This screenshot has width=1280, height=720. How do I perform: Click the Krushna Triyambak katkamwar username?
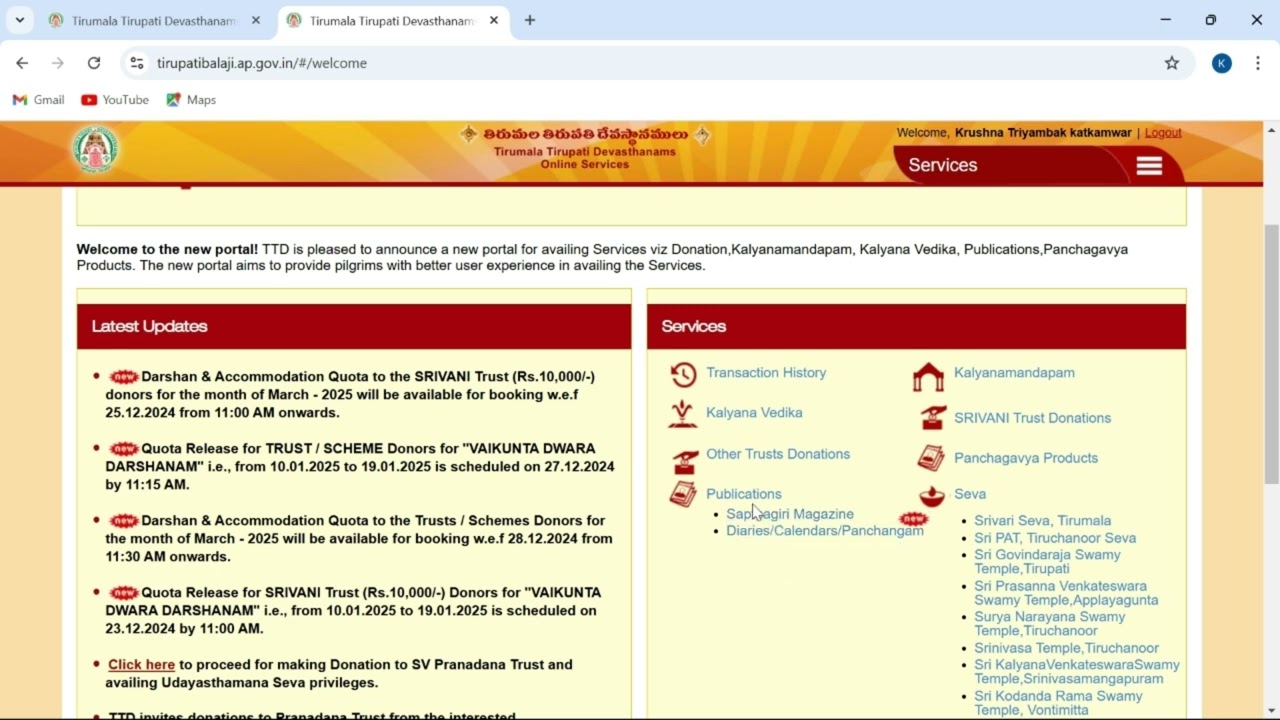coord(1043,133)
